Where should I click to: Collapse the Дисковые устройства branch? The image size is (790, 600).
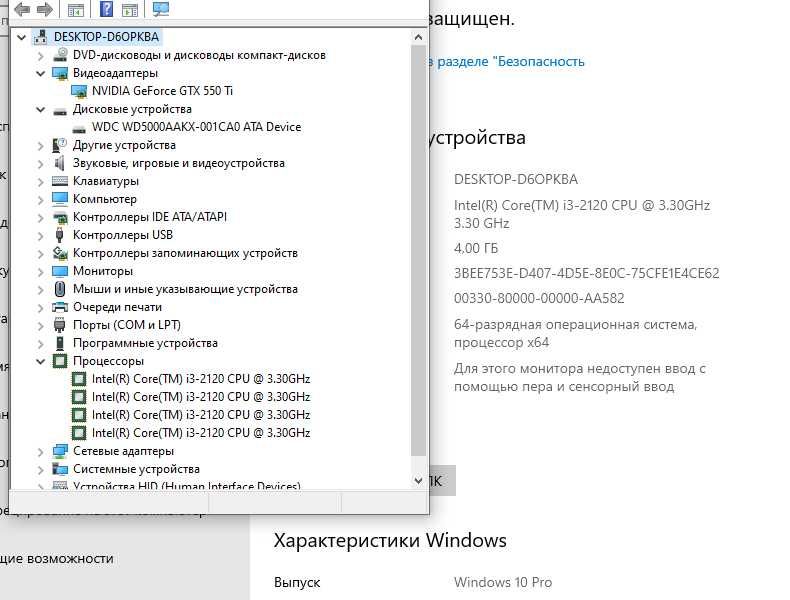(x=41, y=109)
